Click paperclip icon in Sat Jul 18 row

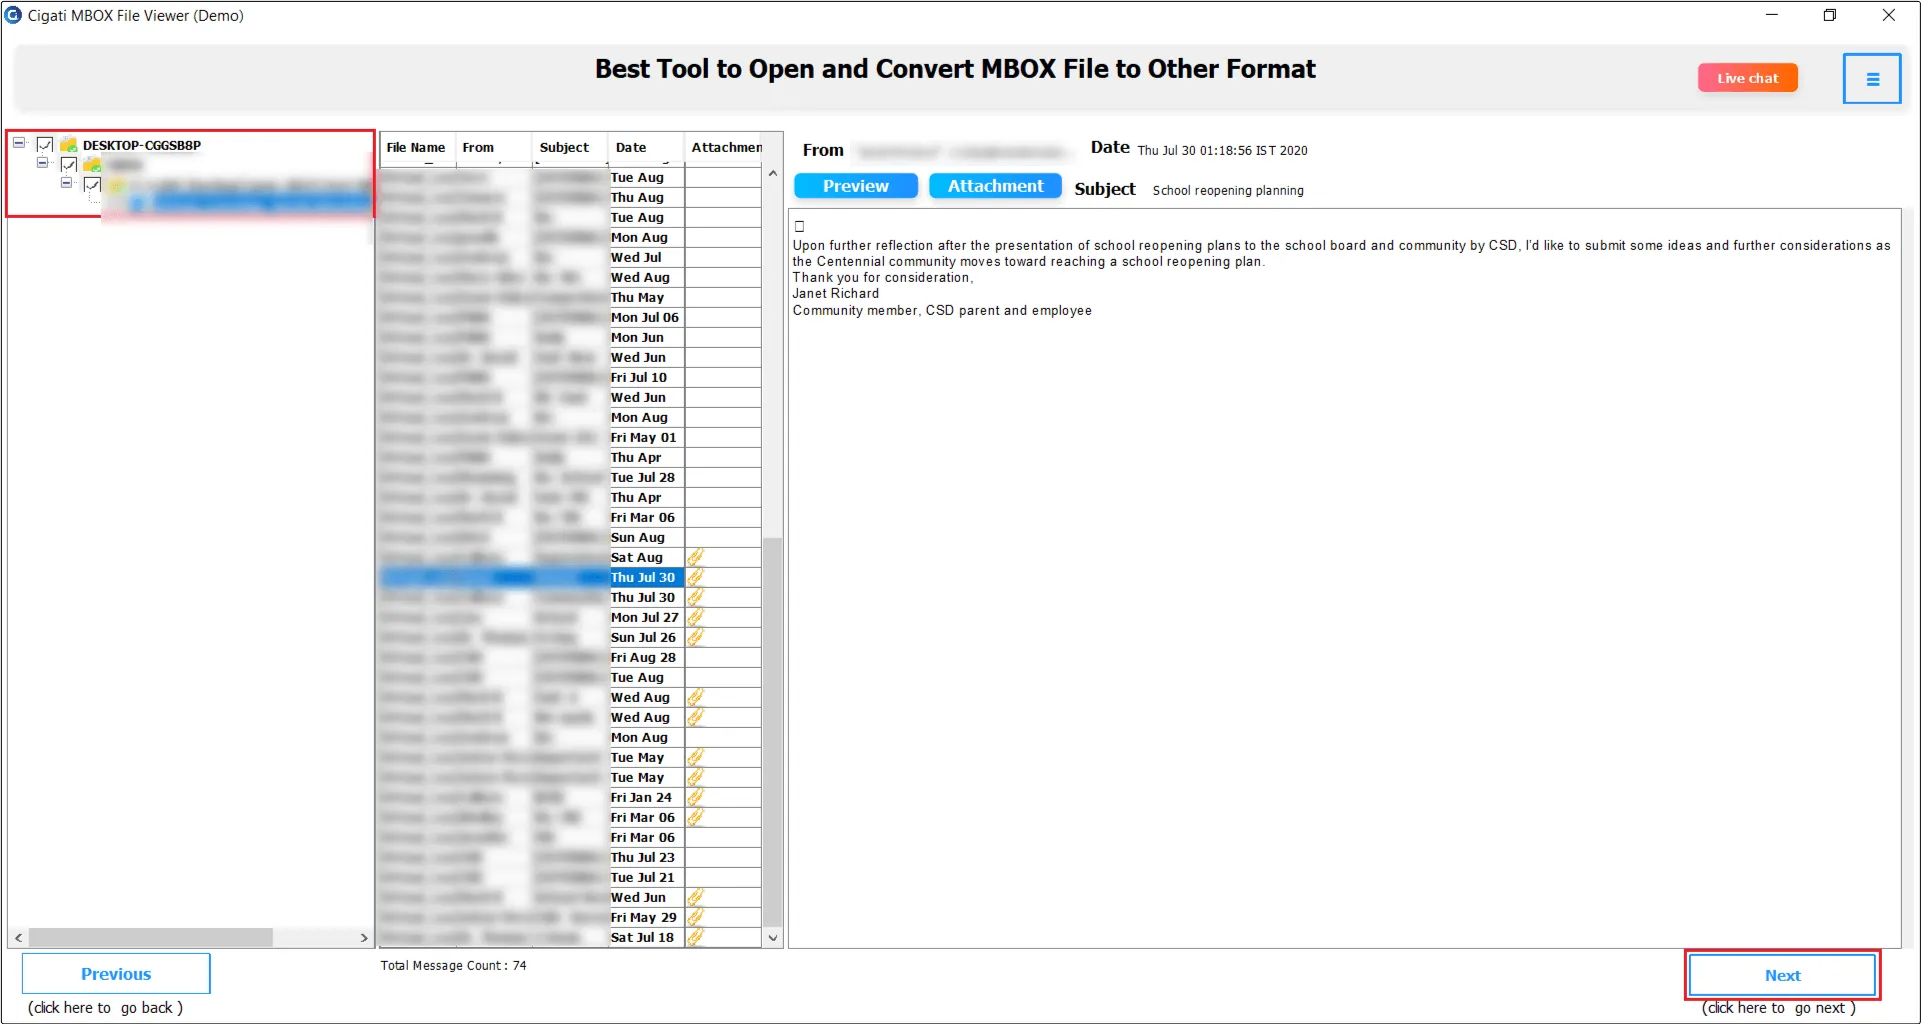[x=696, y=937]
